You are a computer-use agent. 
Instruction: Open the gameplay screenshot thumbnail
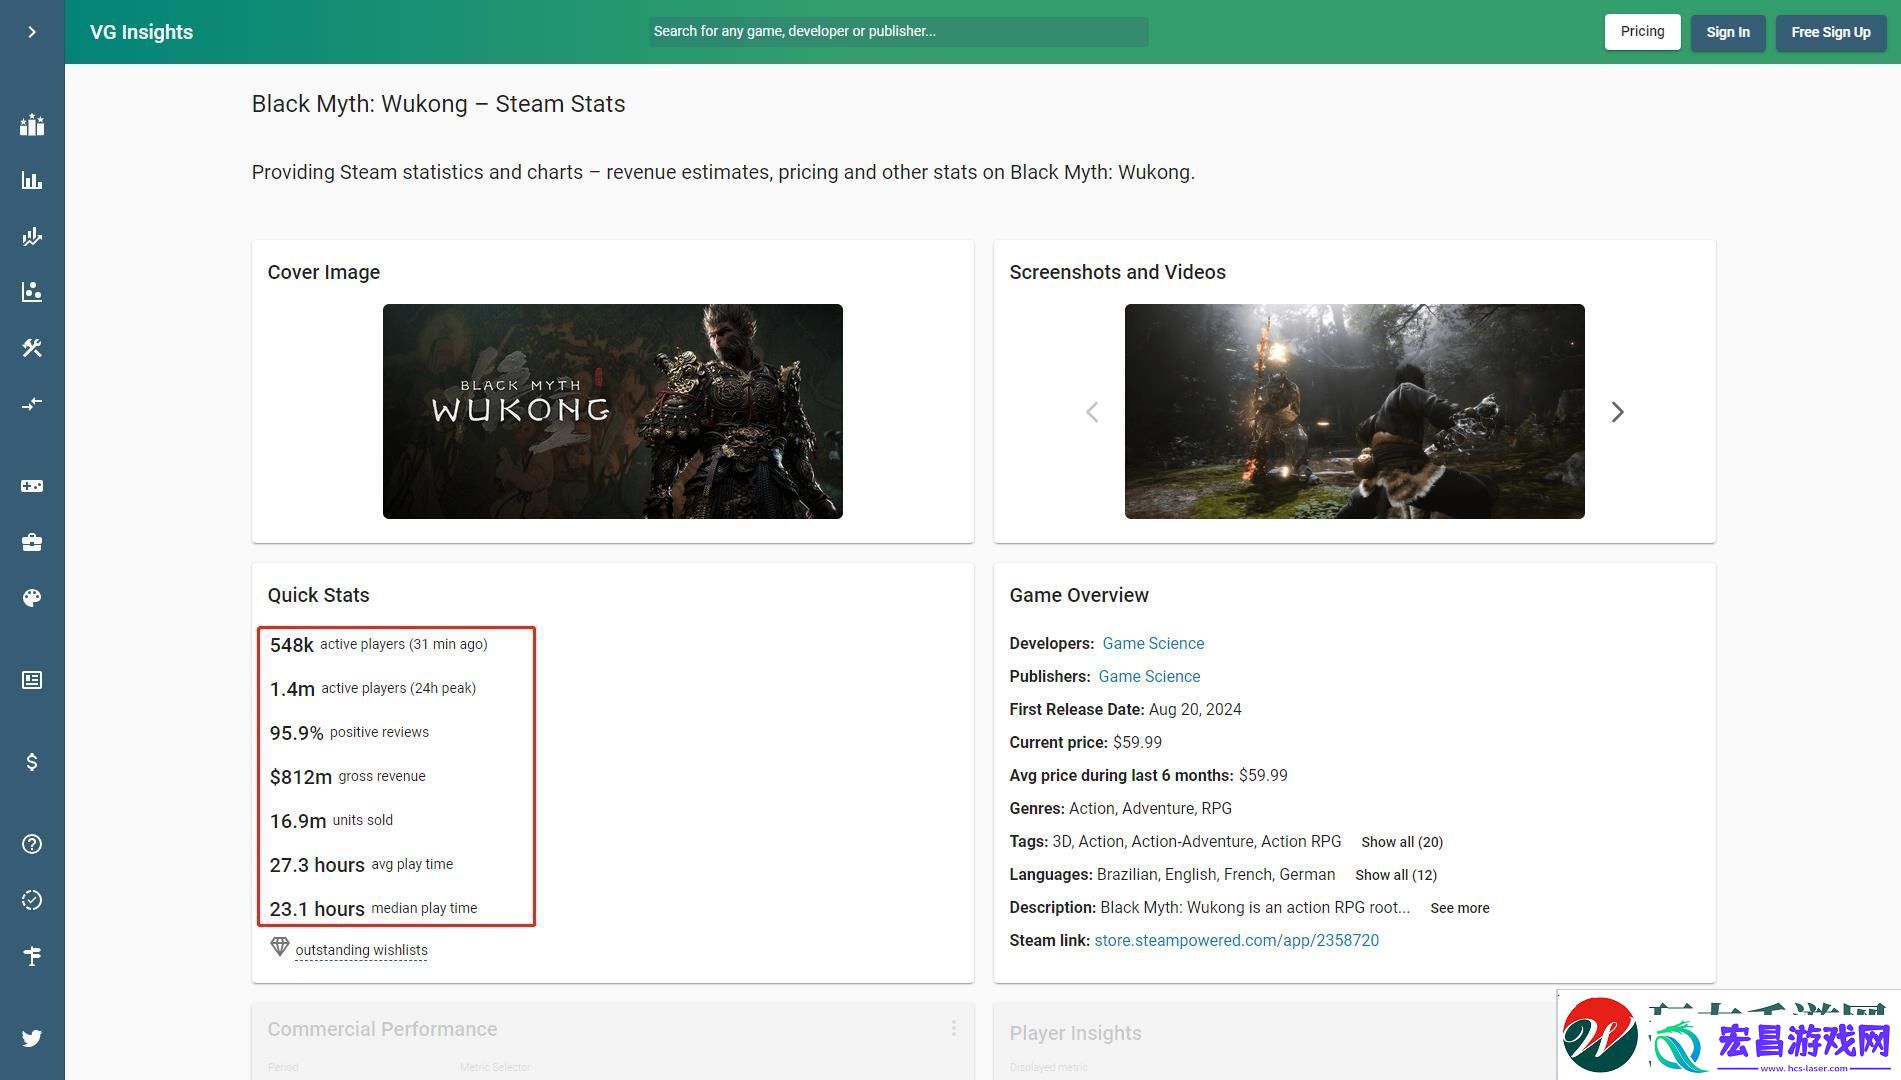point(1354,411)
